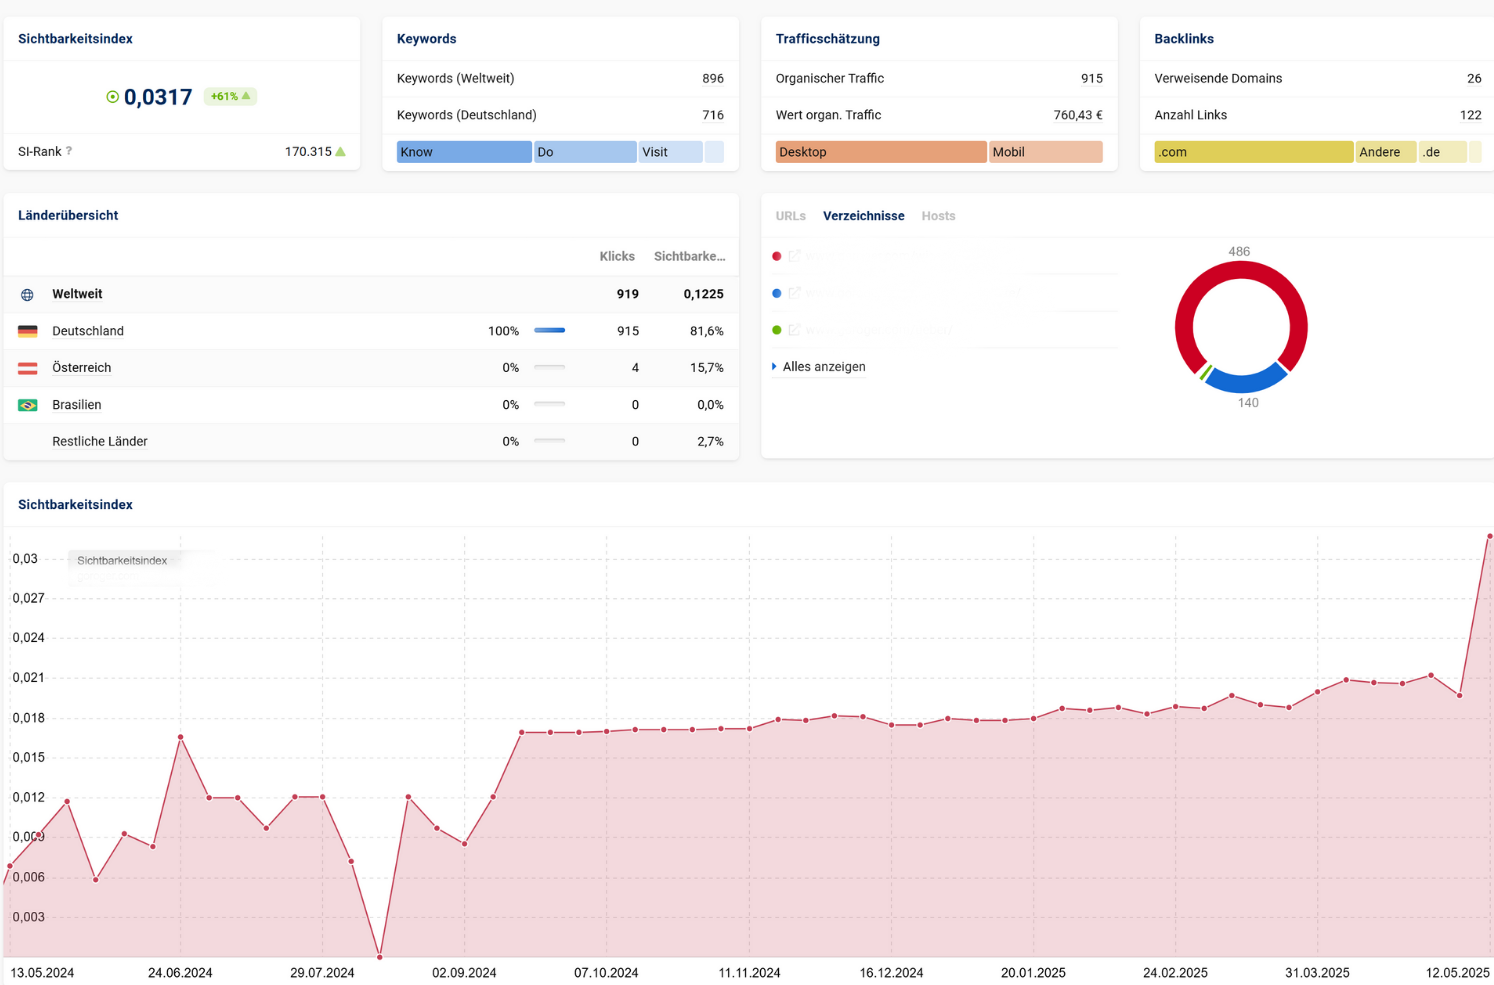Click the 0,1225 value in Weltweit row
The width and height of the screenshot is (1494, 985).
click(704, 294)
